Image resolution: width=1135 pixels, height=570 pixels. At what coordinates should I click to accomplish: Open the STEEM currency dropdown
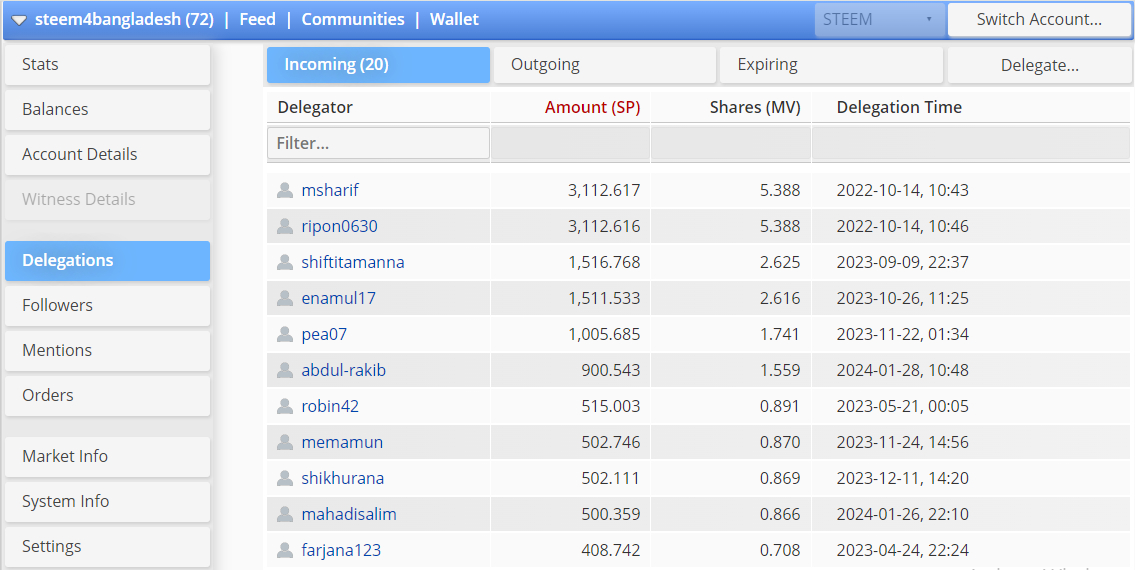click(878, 19)
